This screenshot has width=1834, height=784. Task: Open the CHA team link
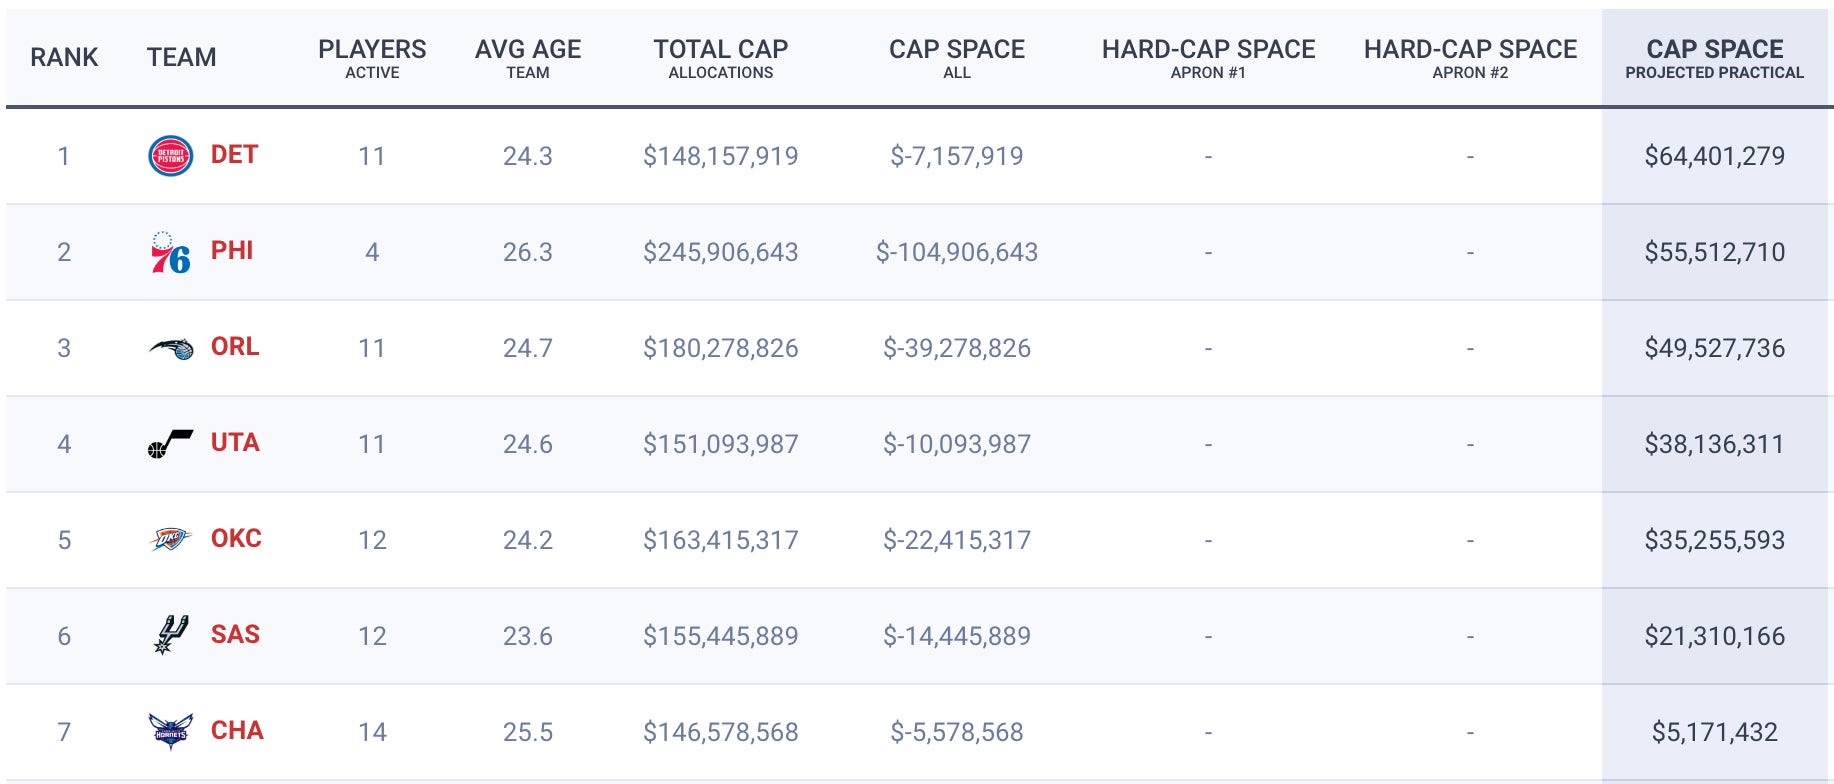pyautogui.click(x=237, y=731)
